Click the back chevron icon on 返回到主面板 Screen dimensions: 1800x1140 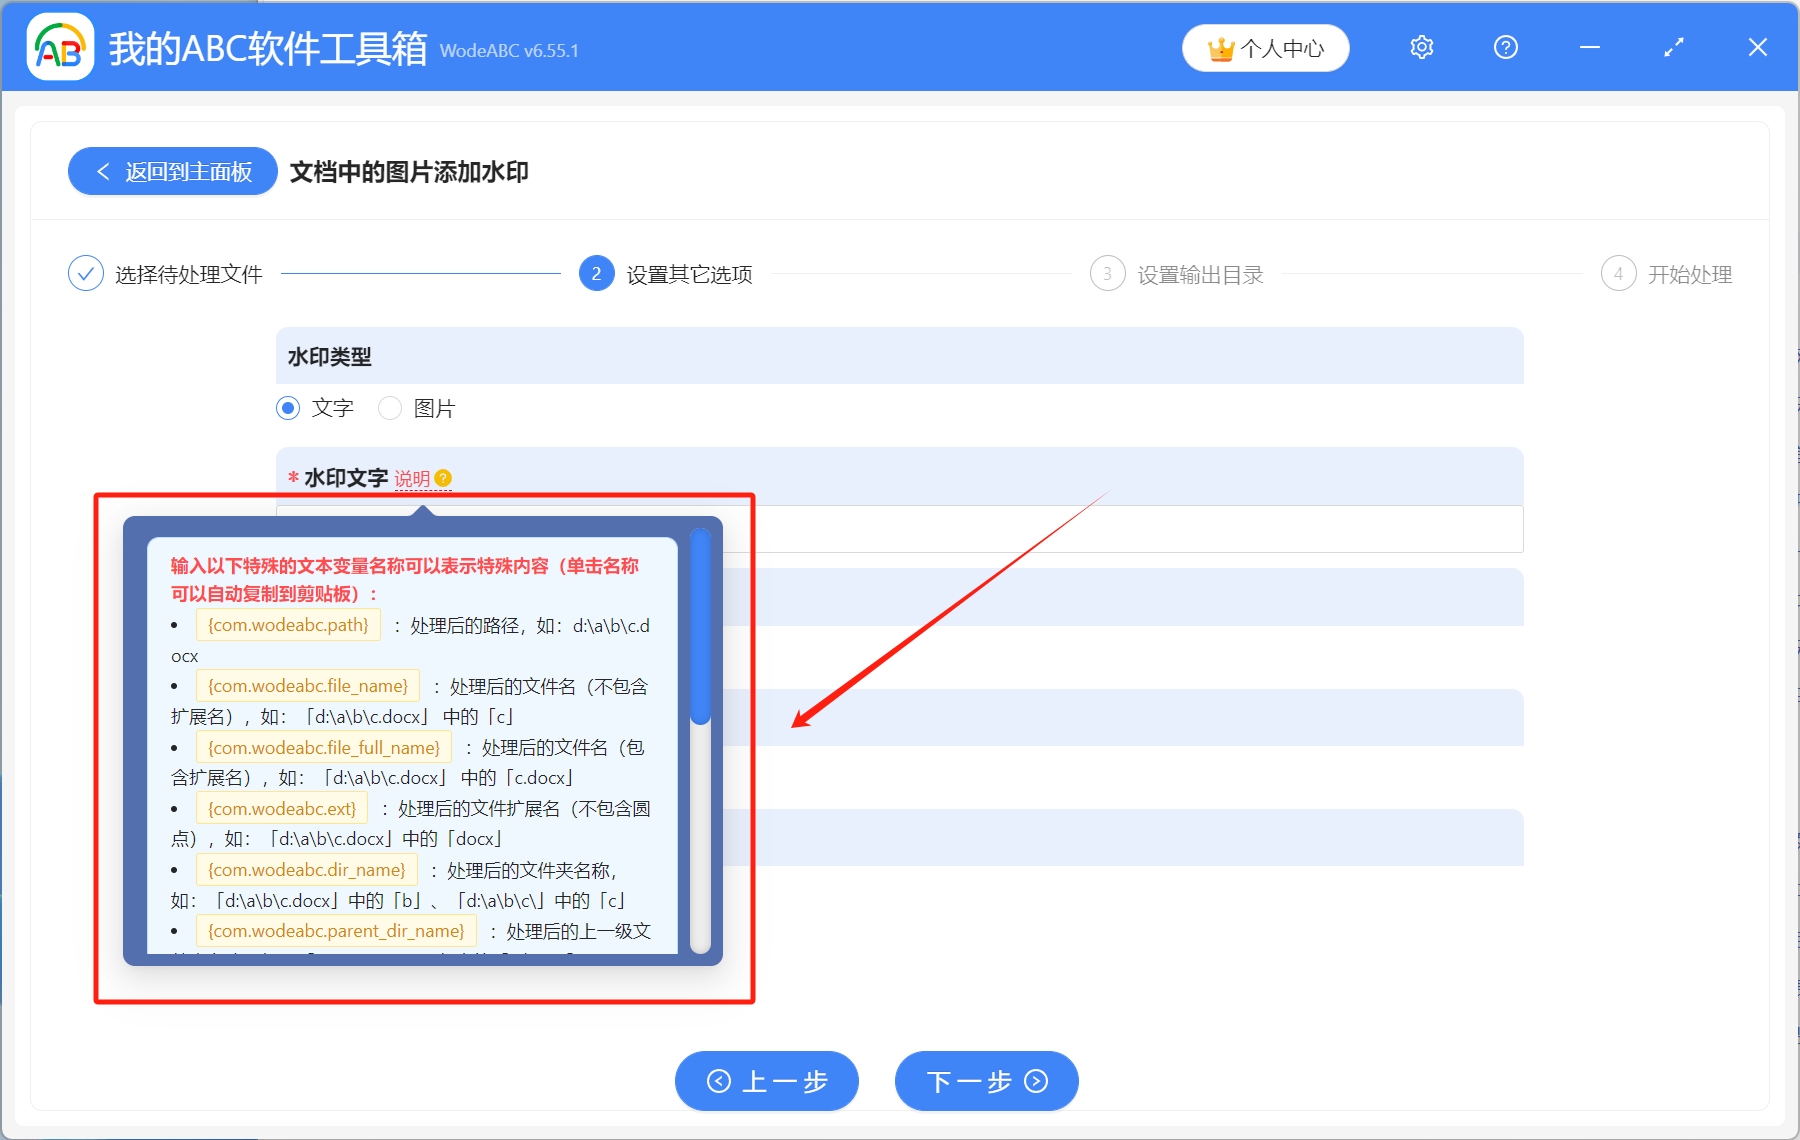tap(103, 171)
